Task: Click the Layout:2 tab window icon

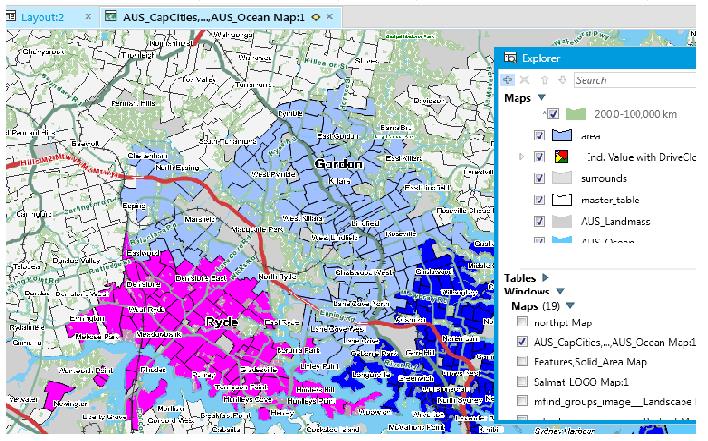Action: [11, 17]
